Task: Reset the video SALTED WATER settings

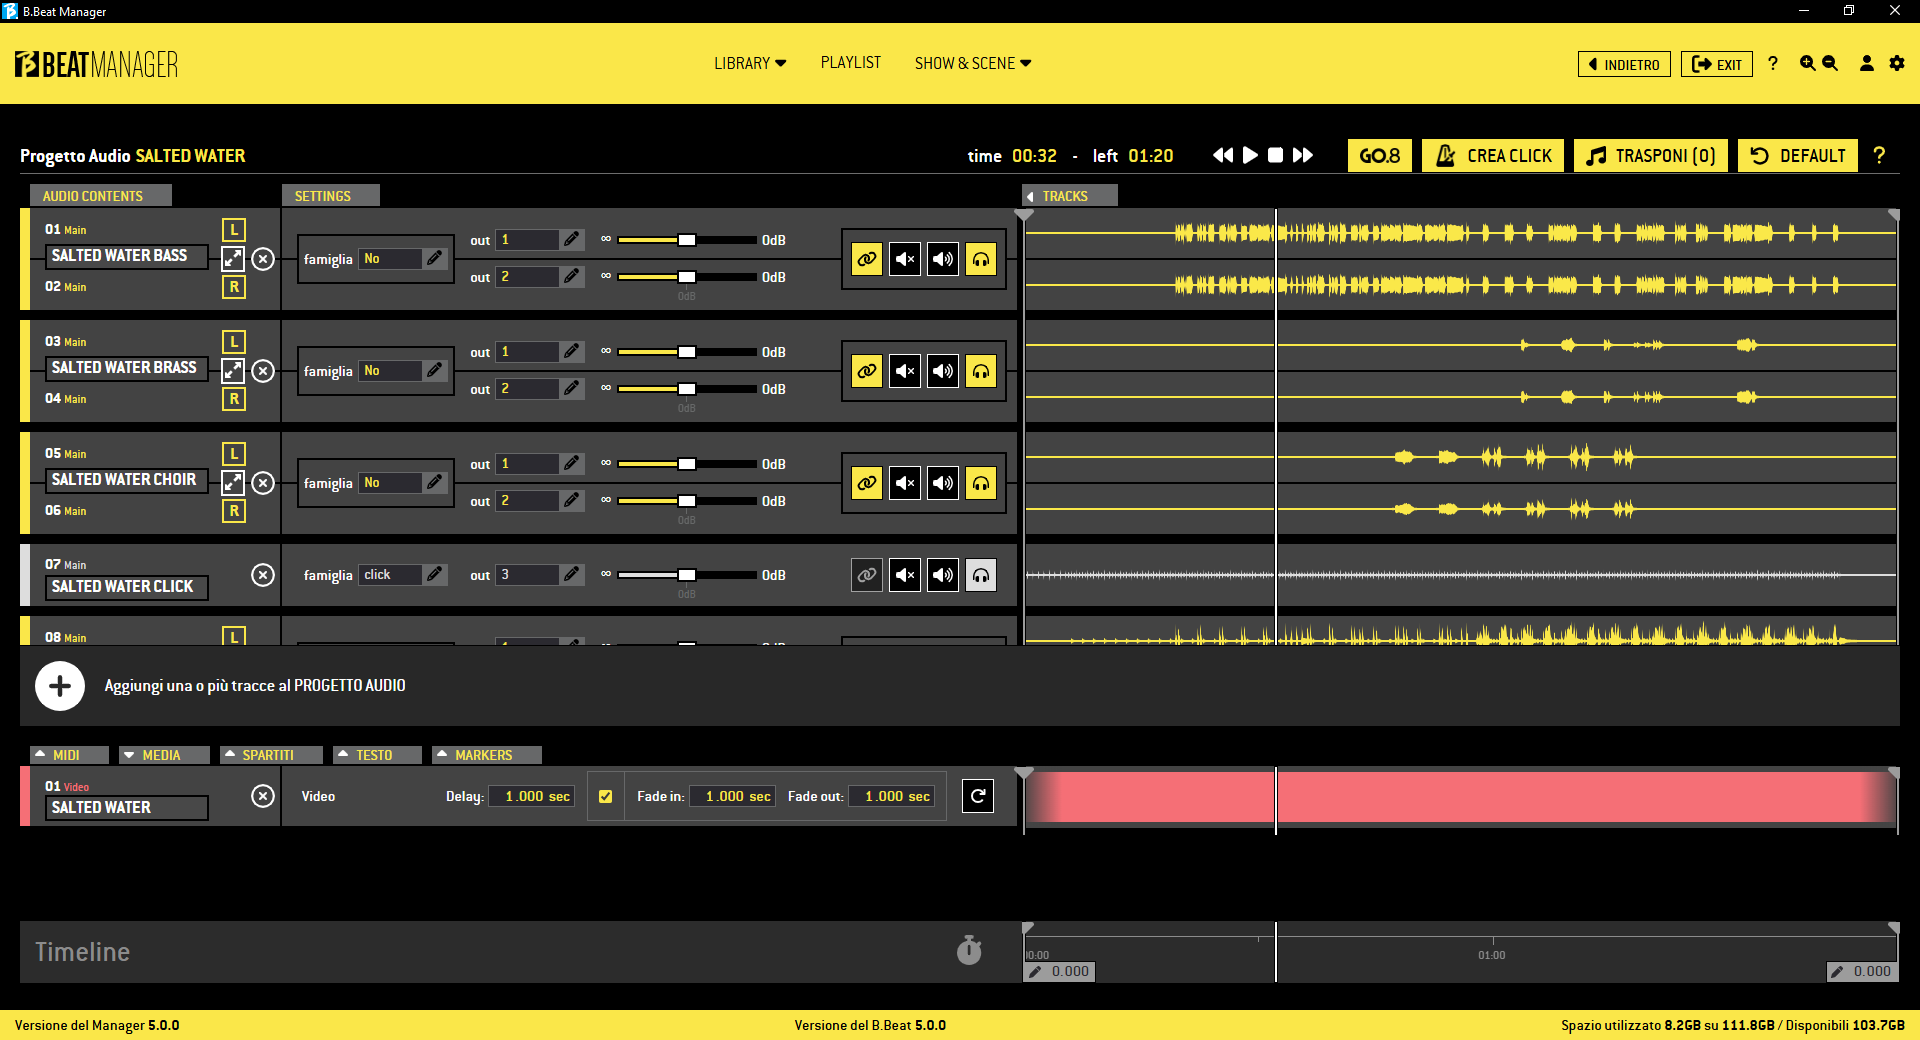Action: (x=978, y=796)
